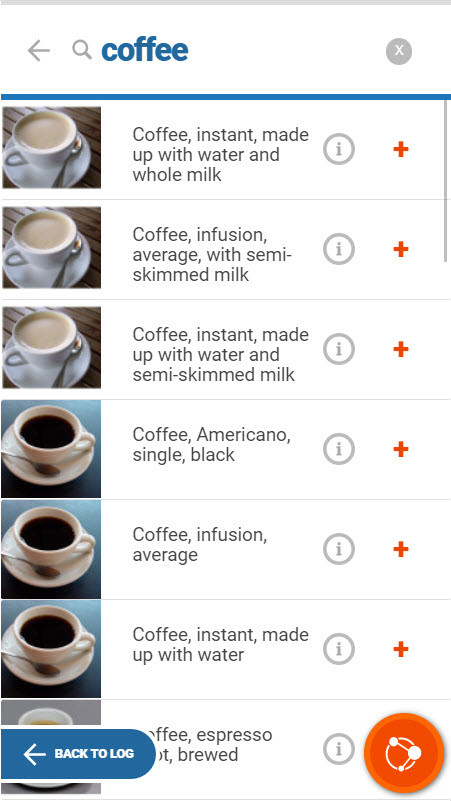Viewport: 451px width, 801px height.
Task: Show info for infusion with semi-skimmed milk
Action: click(x=338, y=249)
